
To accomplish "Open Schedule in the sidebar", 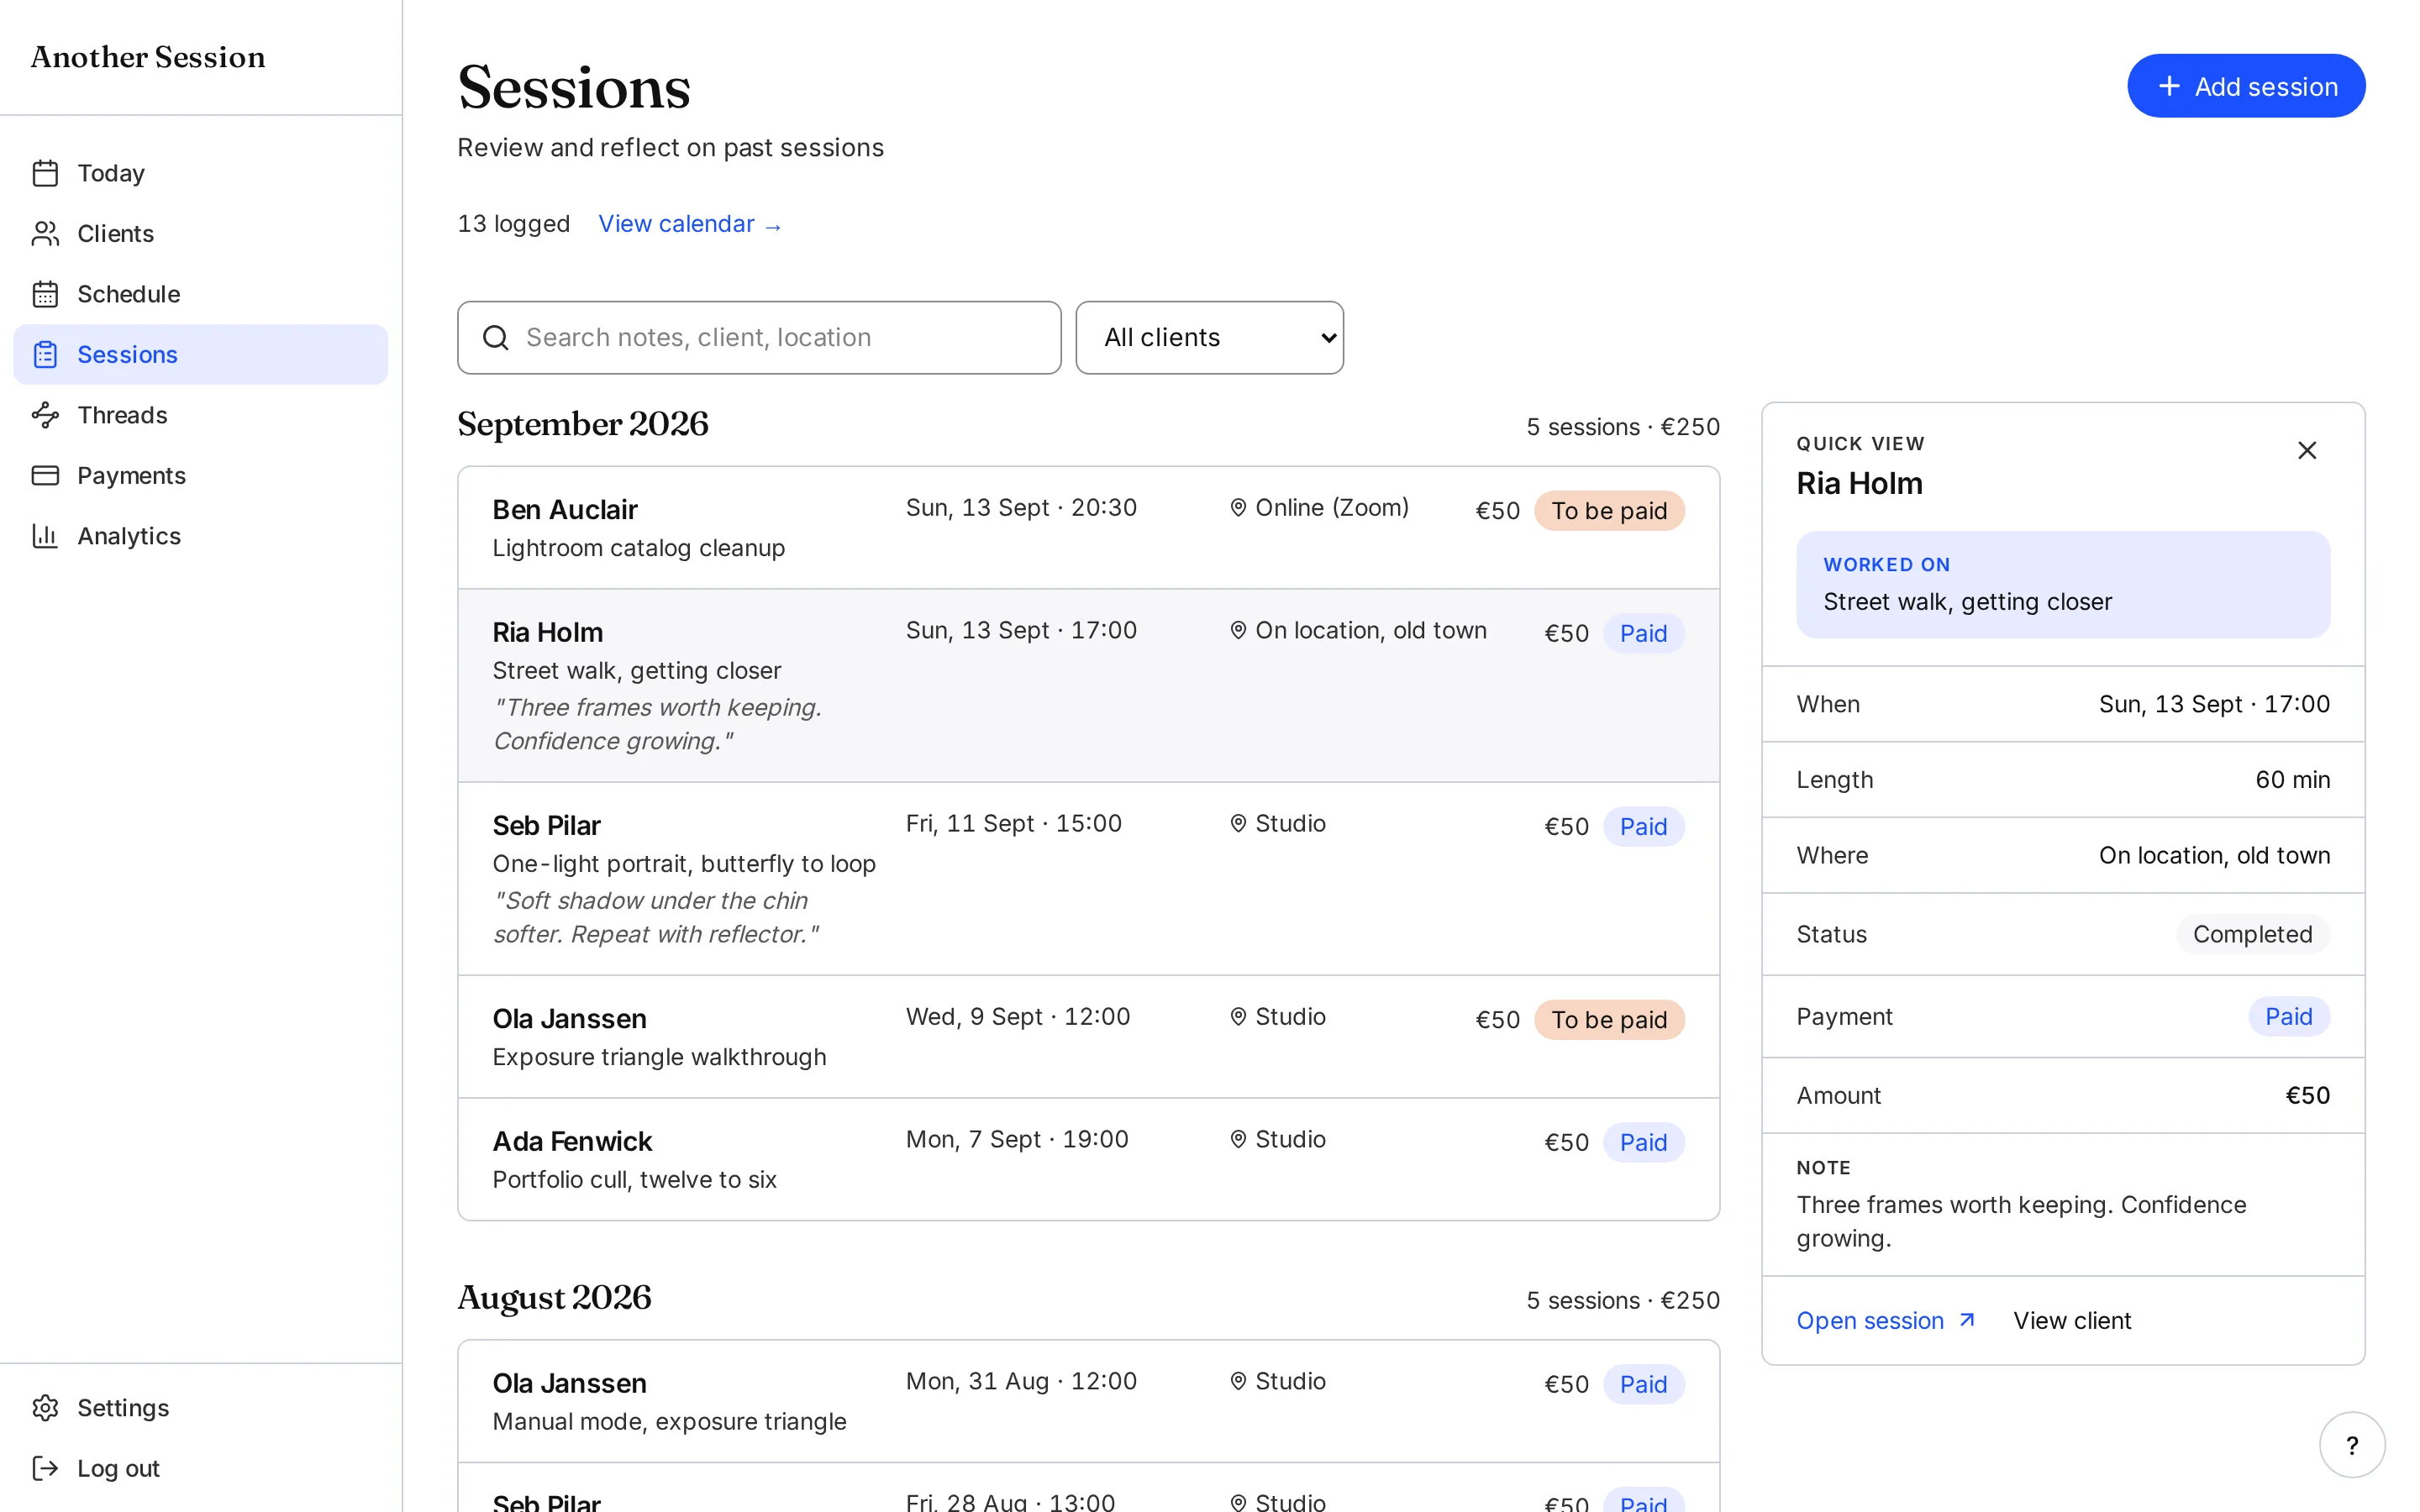I will [200, 294].
